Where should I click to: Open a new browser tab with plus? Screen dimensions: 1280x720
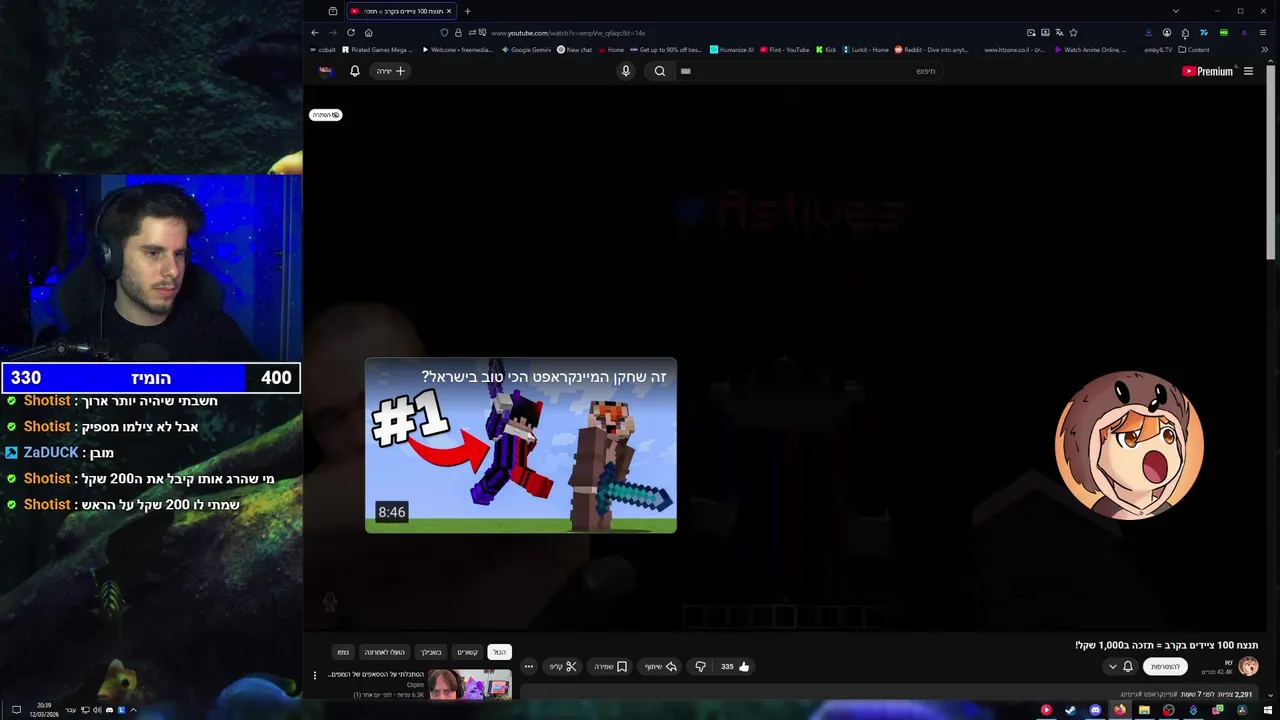click(x=467, y=11)
